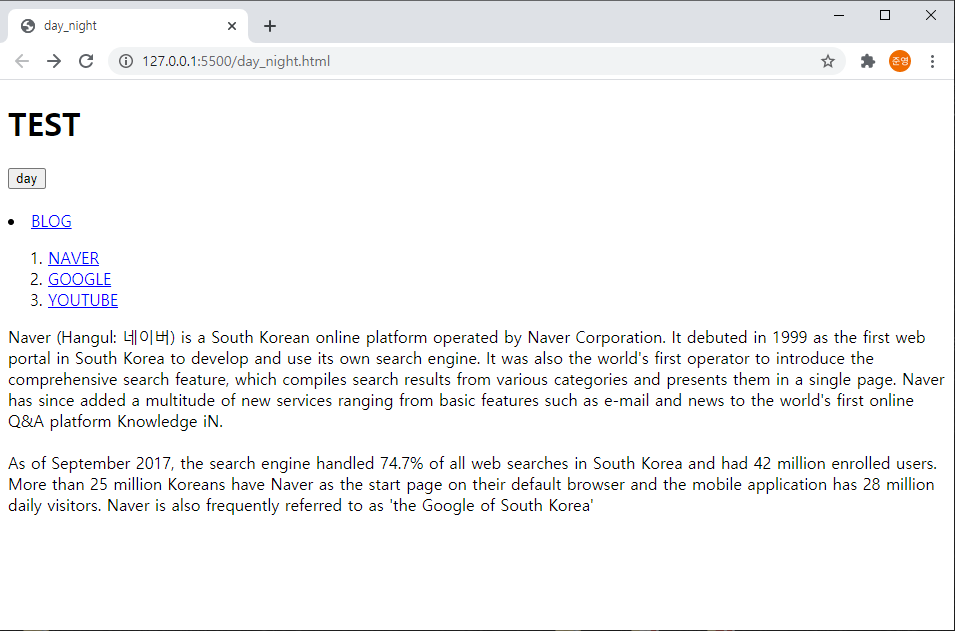
Task: Open Chrome's three-dot menu
Action: pos(932,61)
